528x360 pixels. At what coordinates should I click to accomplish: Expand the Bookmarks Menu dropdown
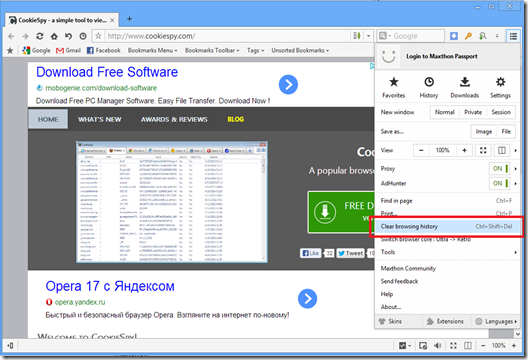pos(153,51)
